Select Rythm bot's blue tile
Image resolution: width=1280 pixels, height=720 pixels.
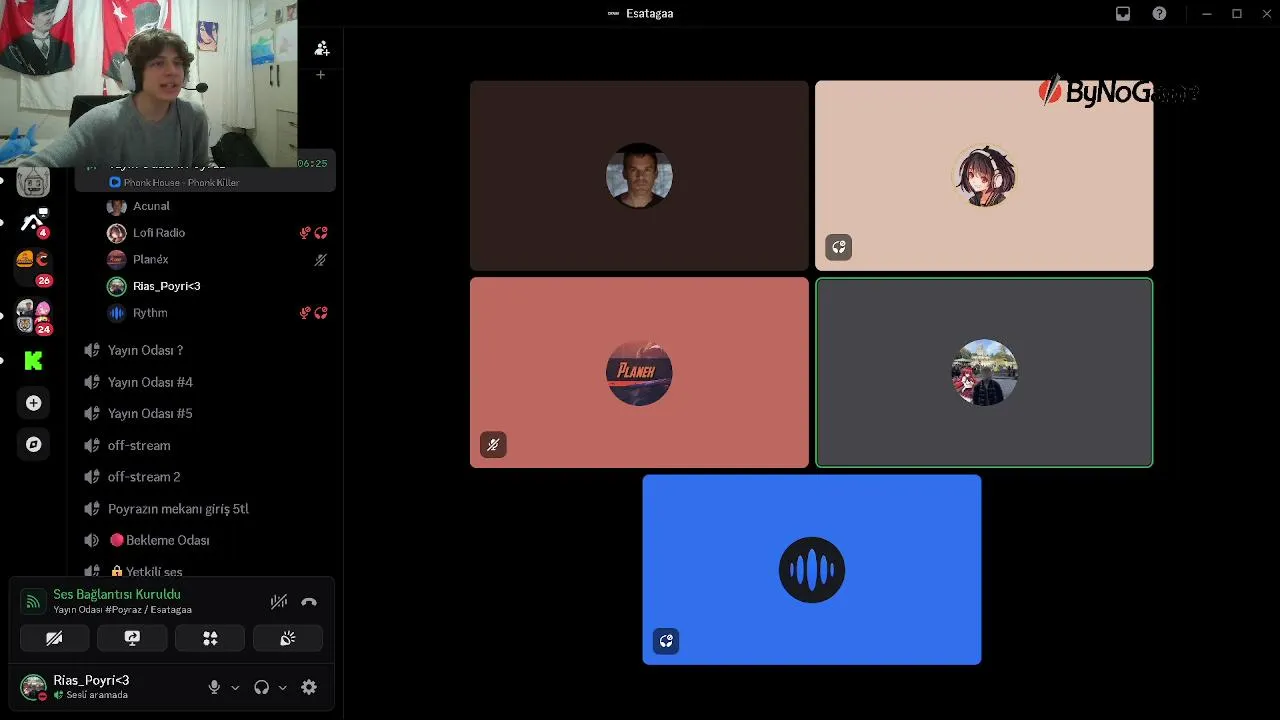(812, 569)
